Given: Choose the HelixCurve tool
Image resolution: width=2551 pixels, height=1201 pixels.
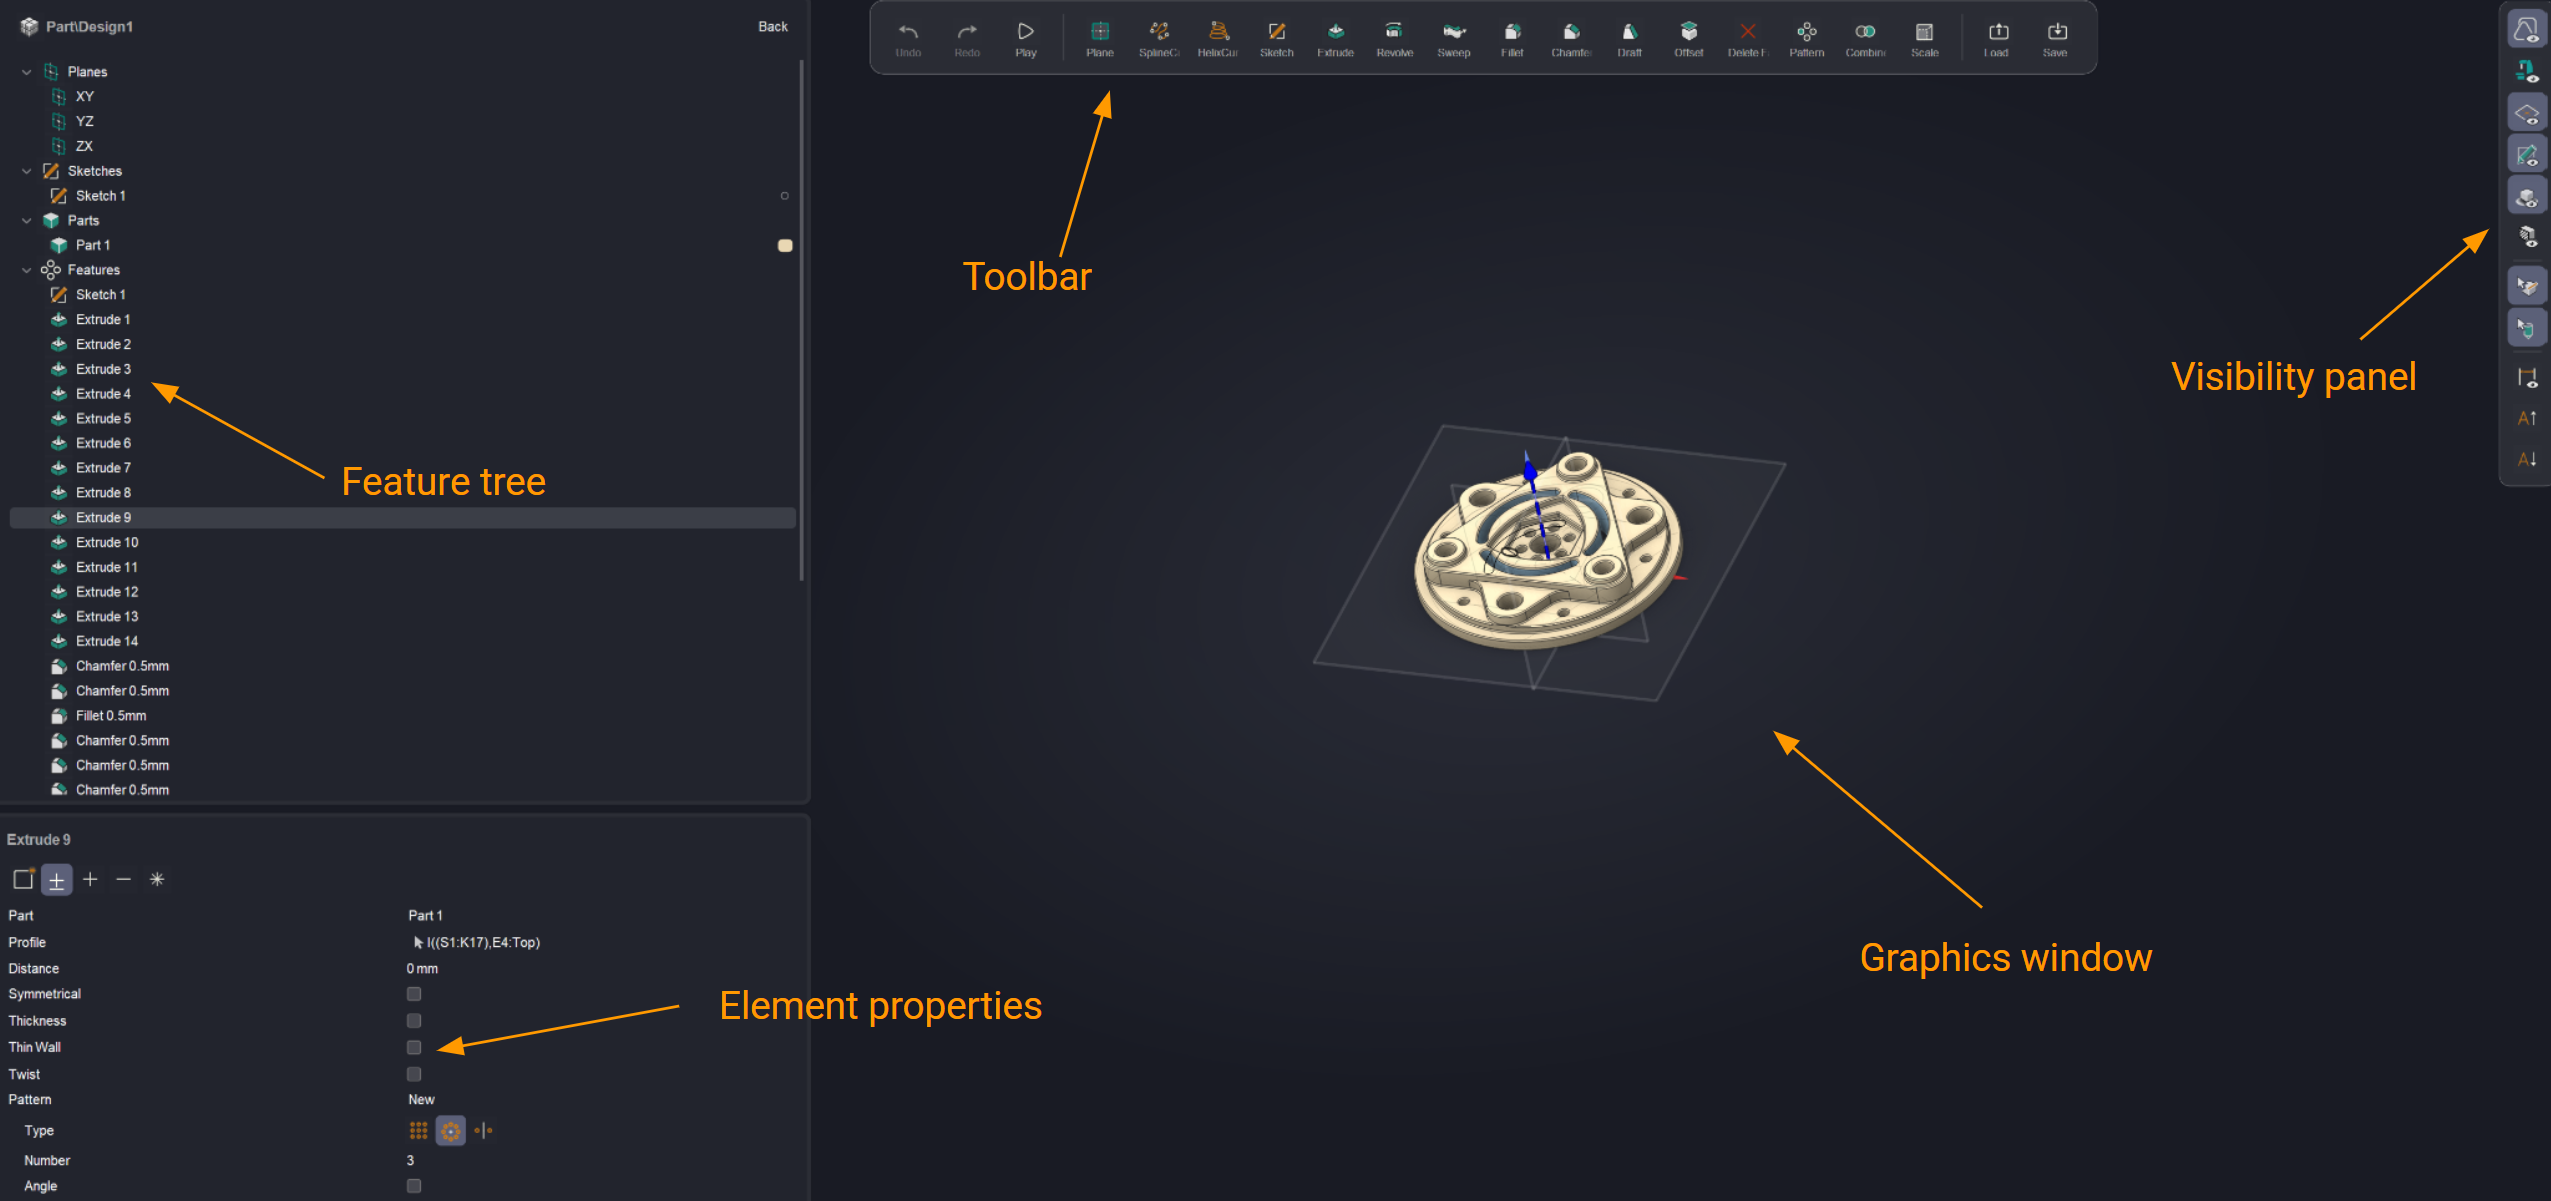Looking at the screenshot, I should (1217, 38).
